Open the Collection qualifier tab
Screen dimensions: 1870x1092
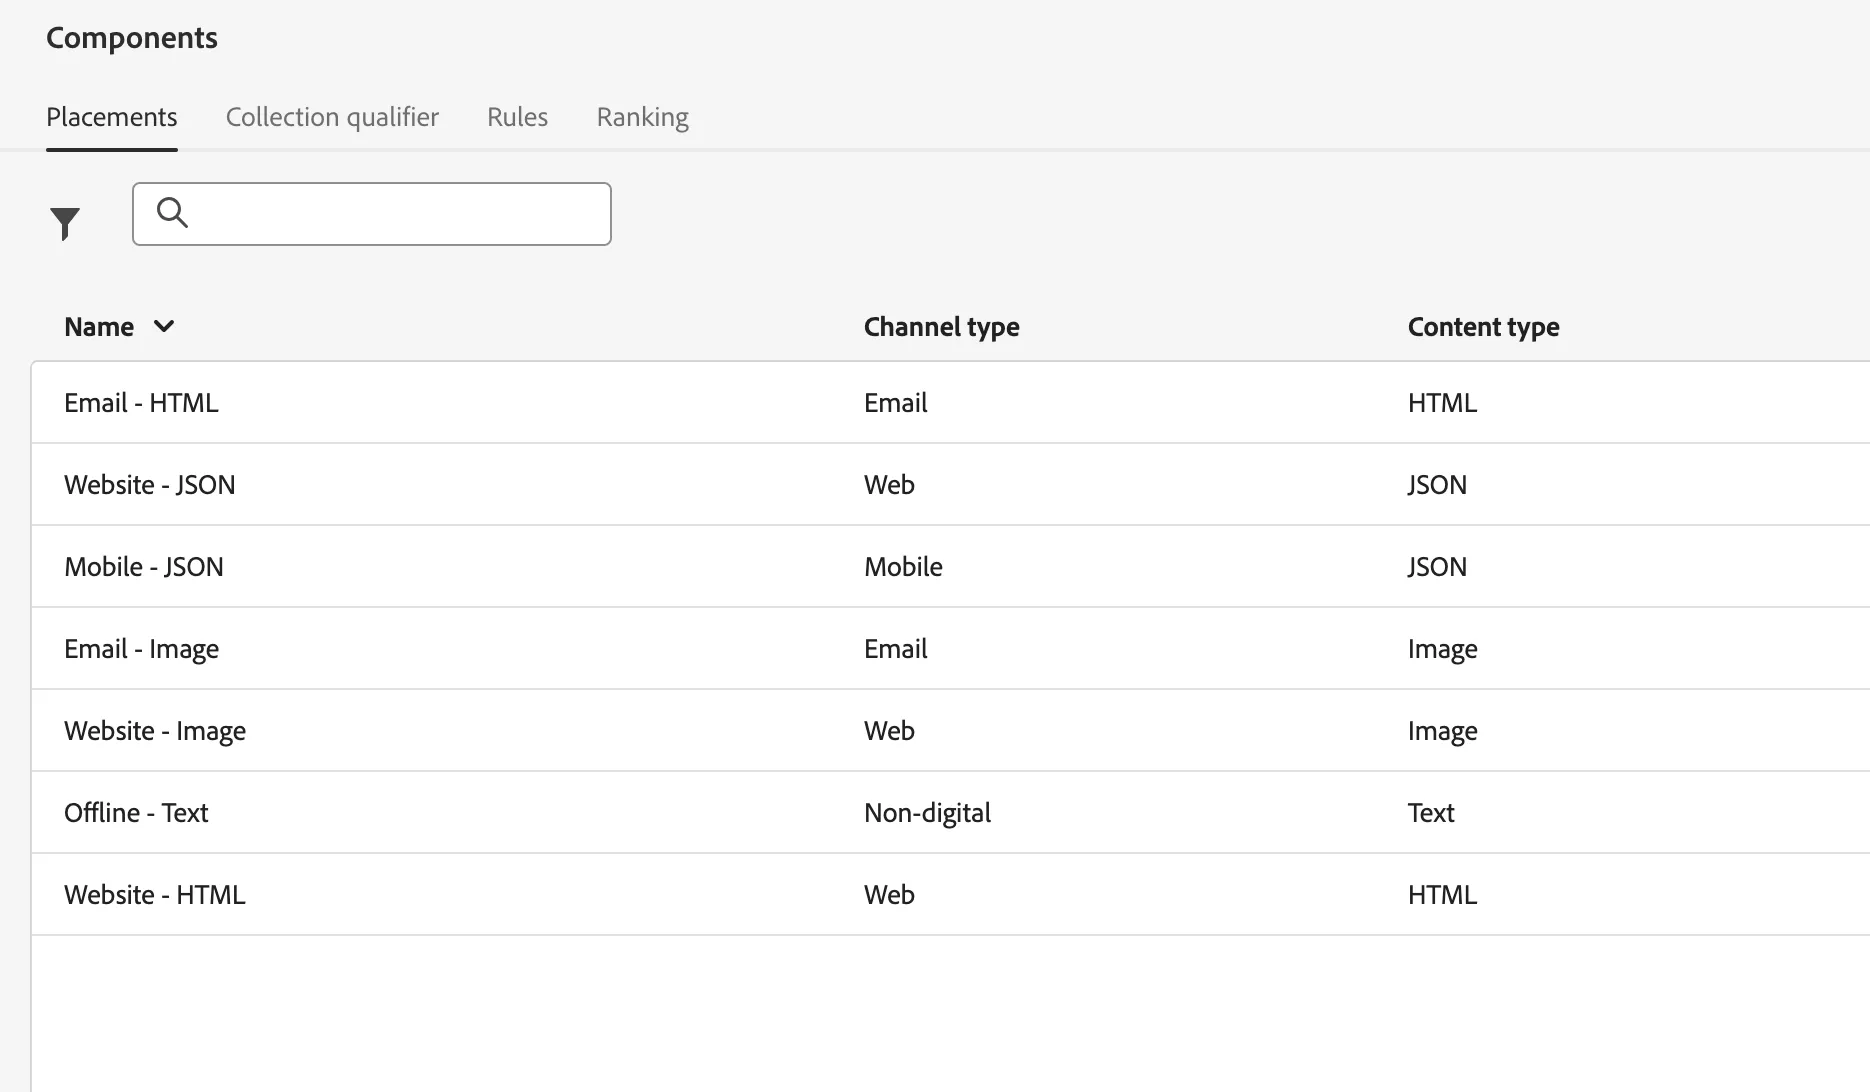pos(332,117)
